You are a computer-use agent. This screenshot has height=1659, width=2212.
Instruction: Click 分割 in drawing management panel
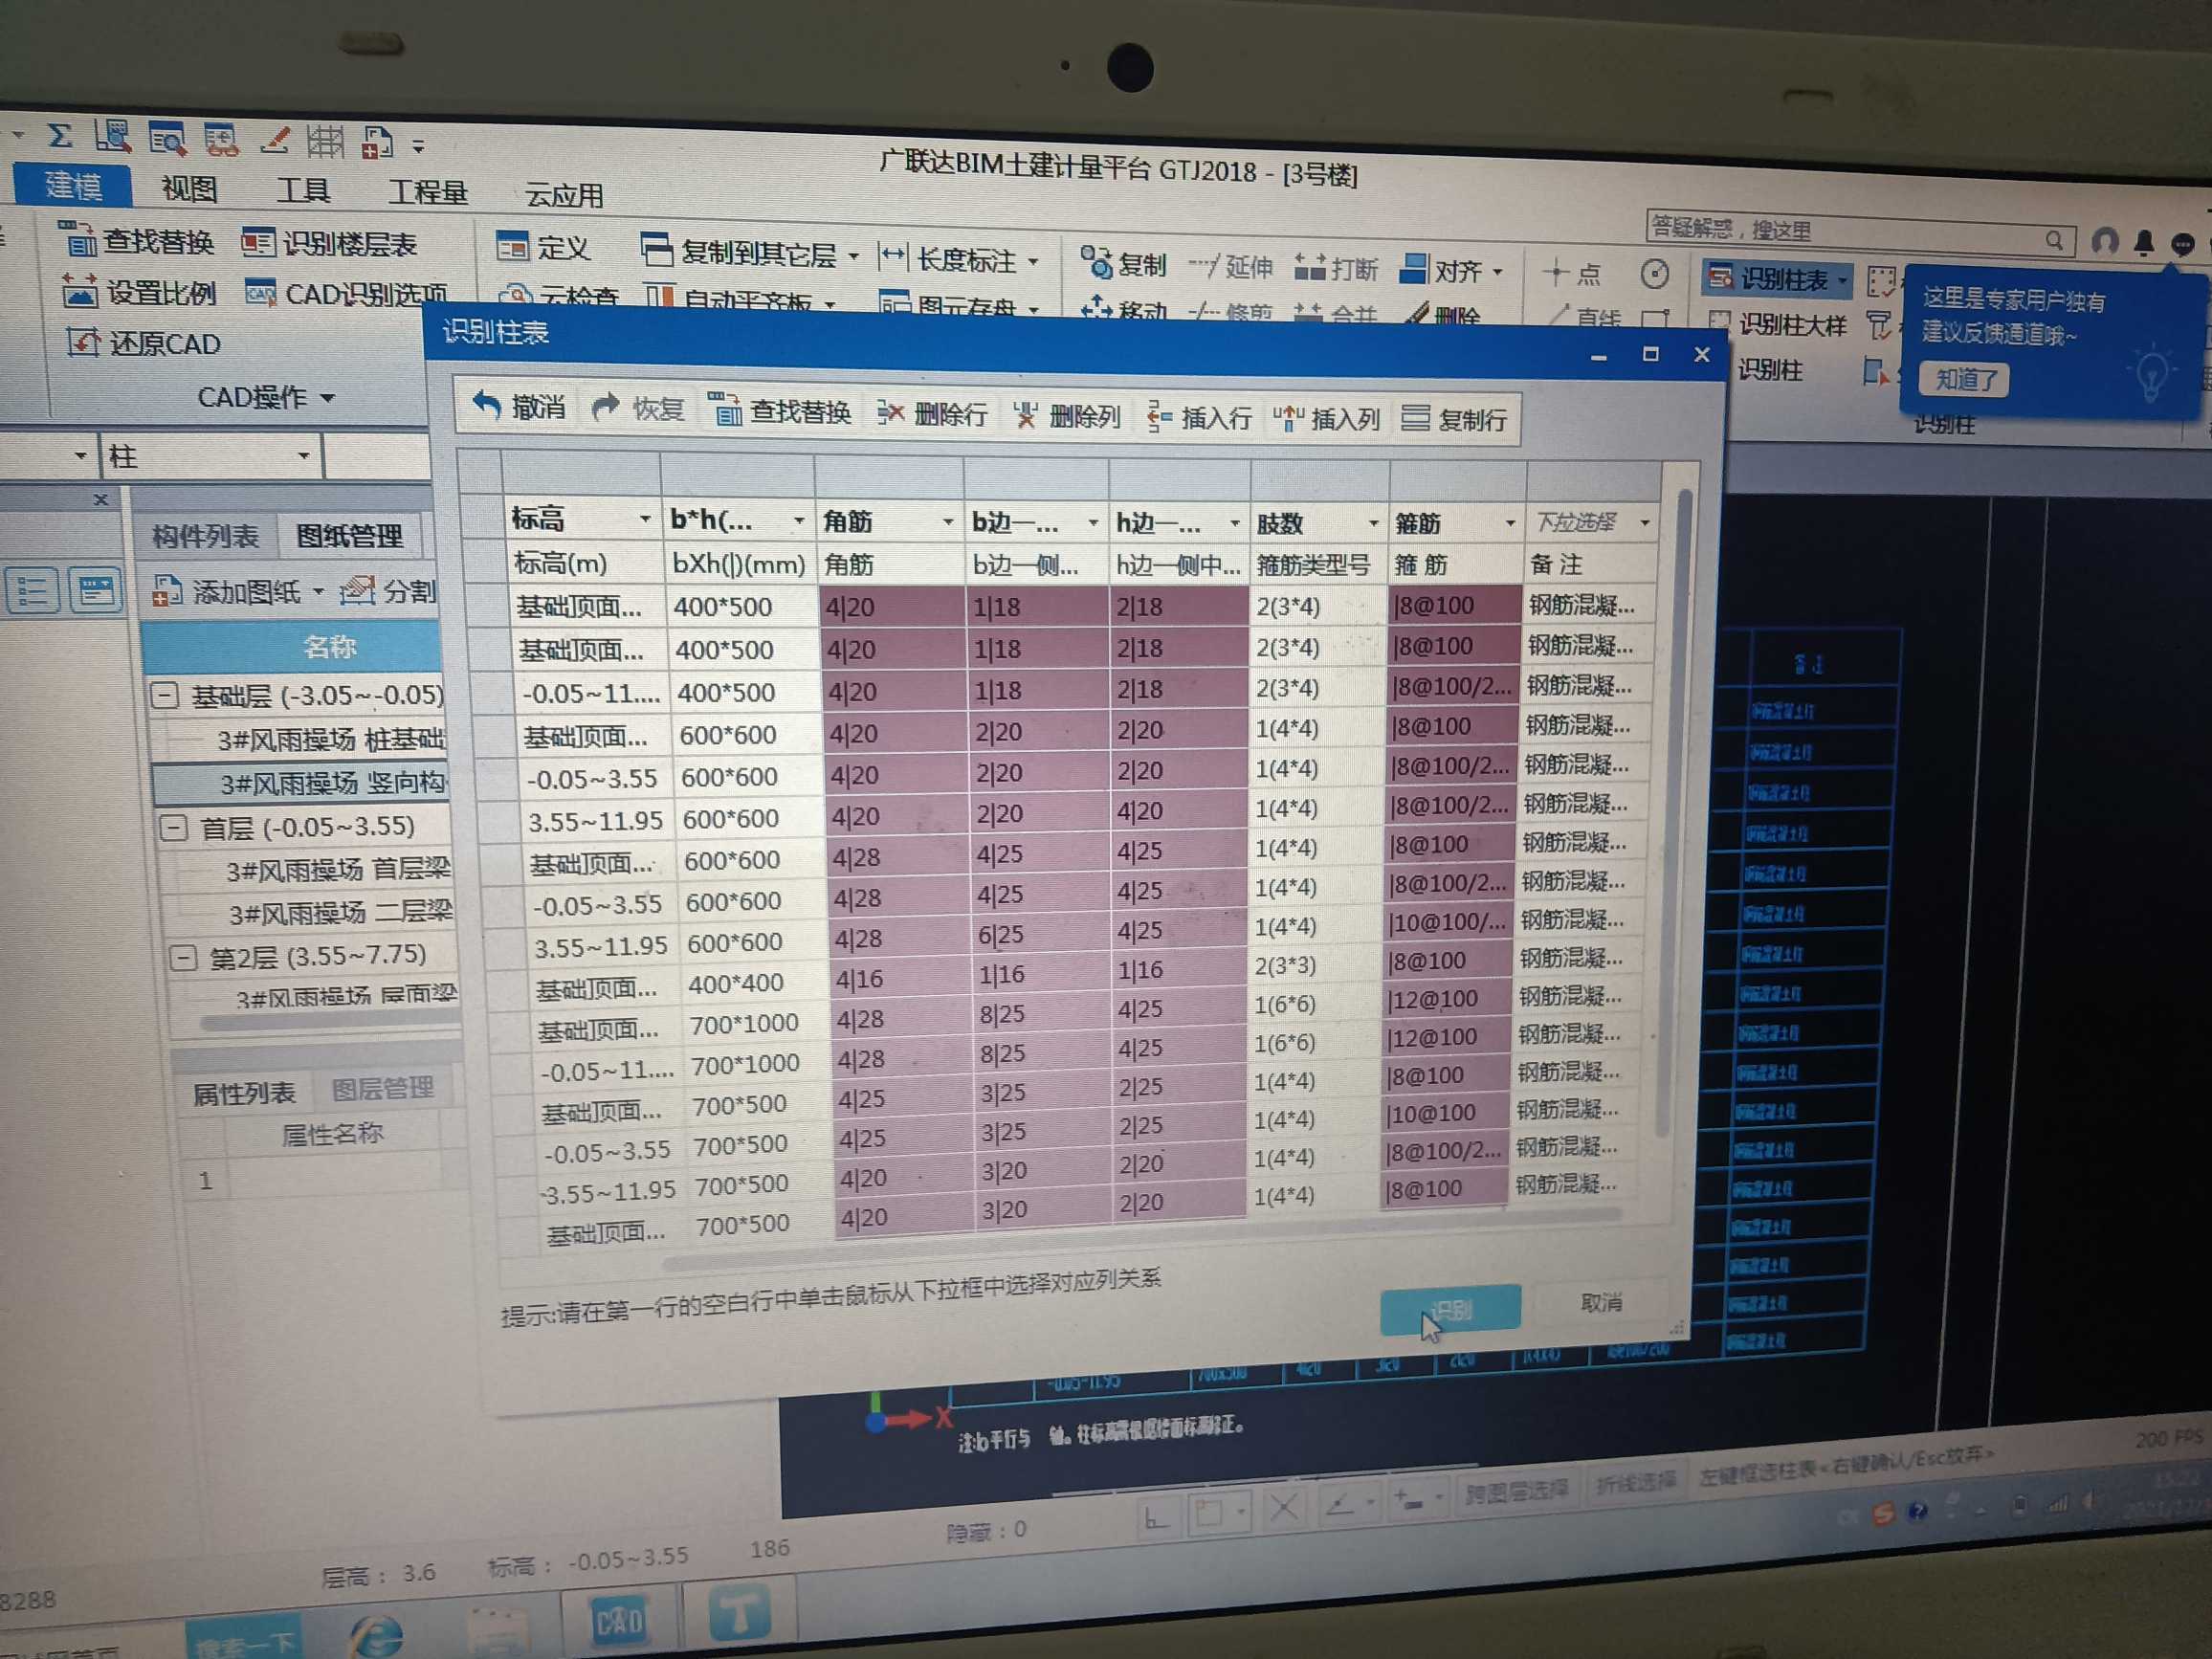coord(388,591)
